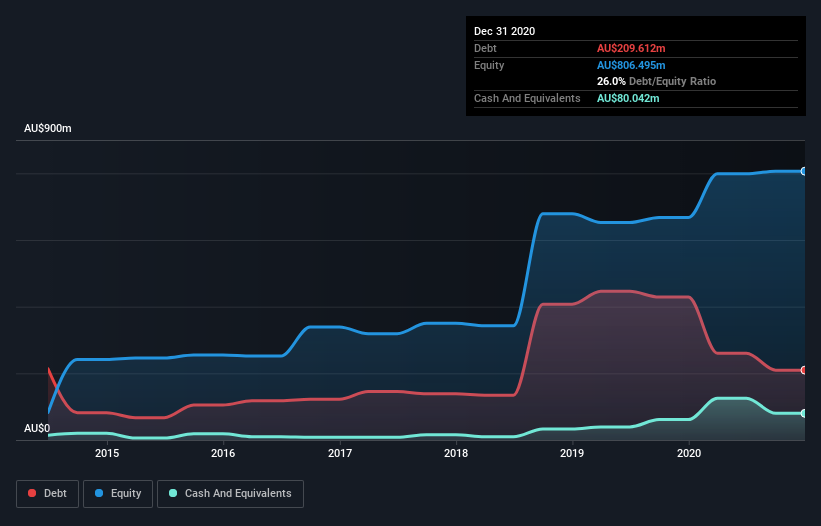Select the Cash endpoint marker at Dec 2020
This screenshot has width=821, height=526.
click(804, 413)
